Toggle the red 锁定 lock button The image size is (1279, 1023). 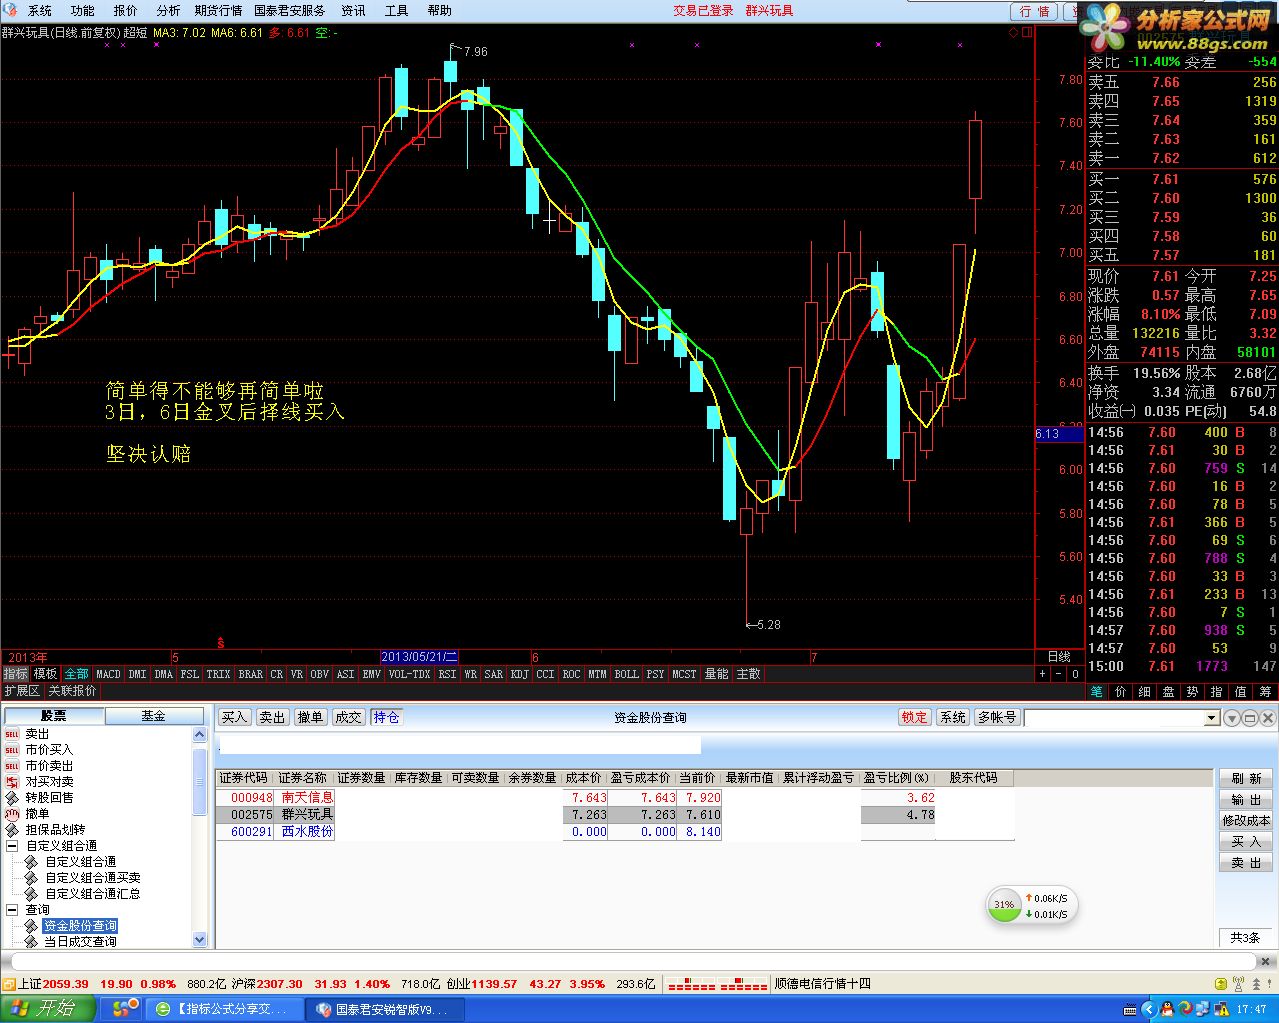[x=914, y=718]
